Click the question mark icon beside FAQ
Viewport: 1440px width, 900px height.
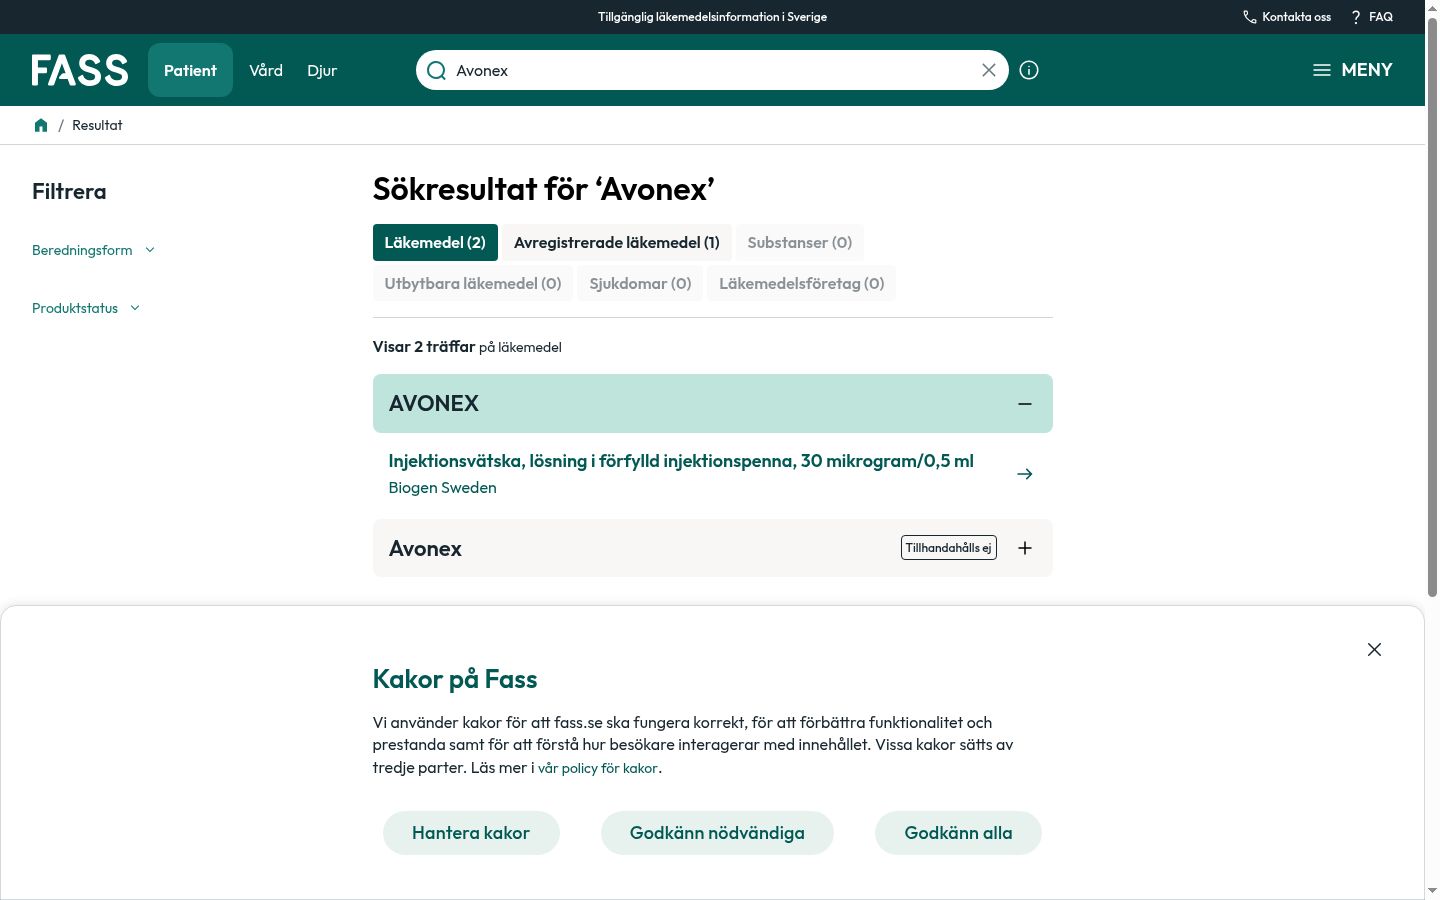point(1356,17)
